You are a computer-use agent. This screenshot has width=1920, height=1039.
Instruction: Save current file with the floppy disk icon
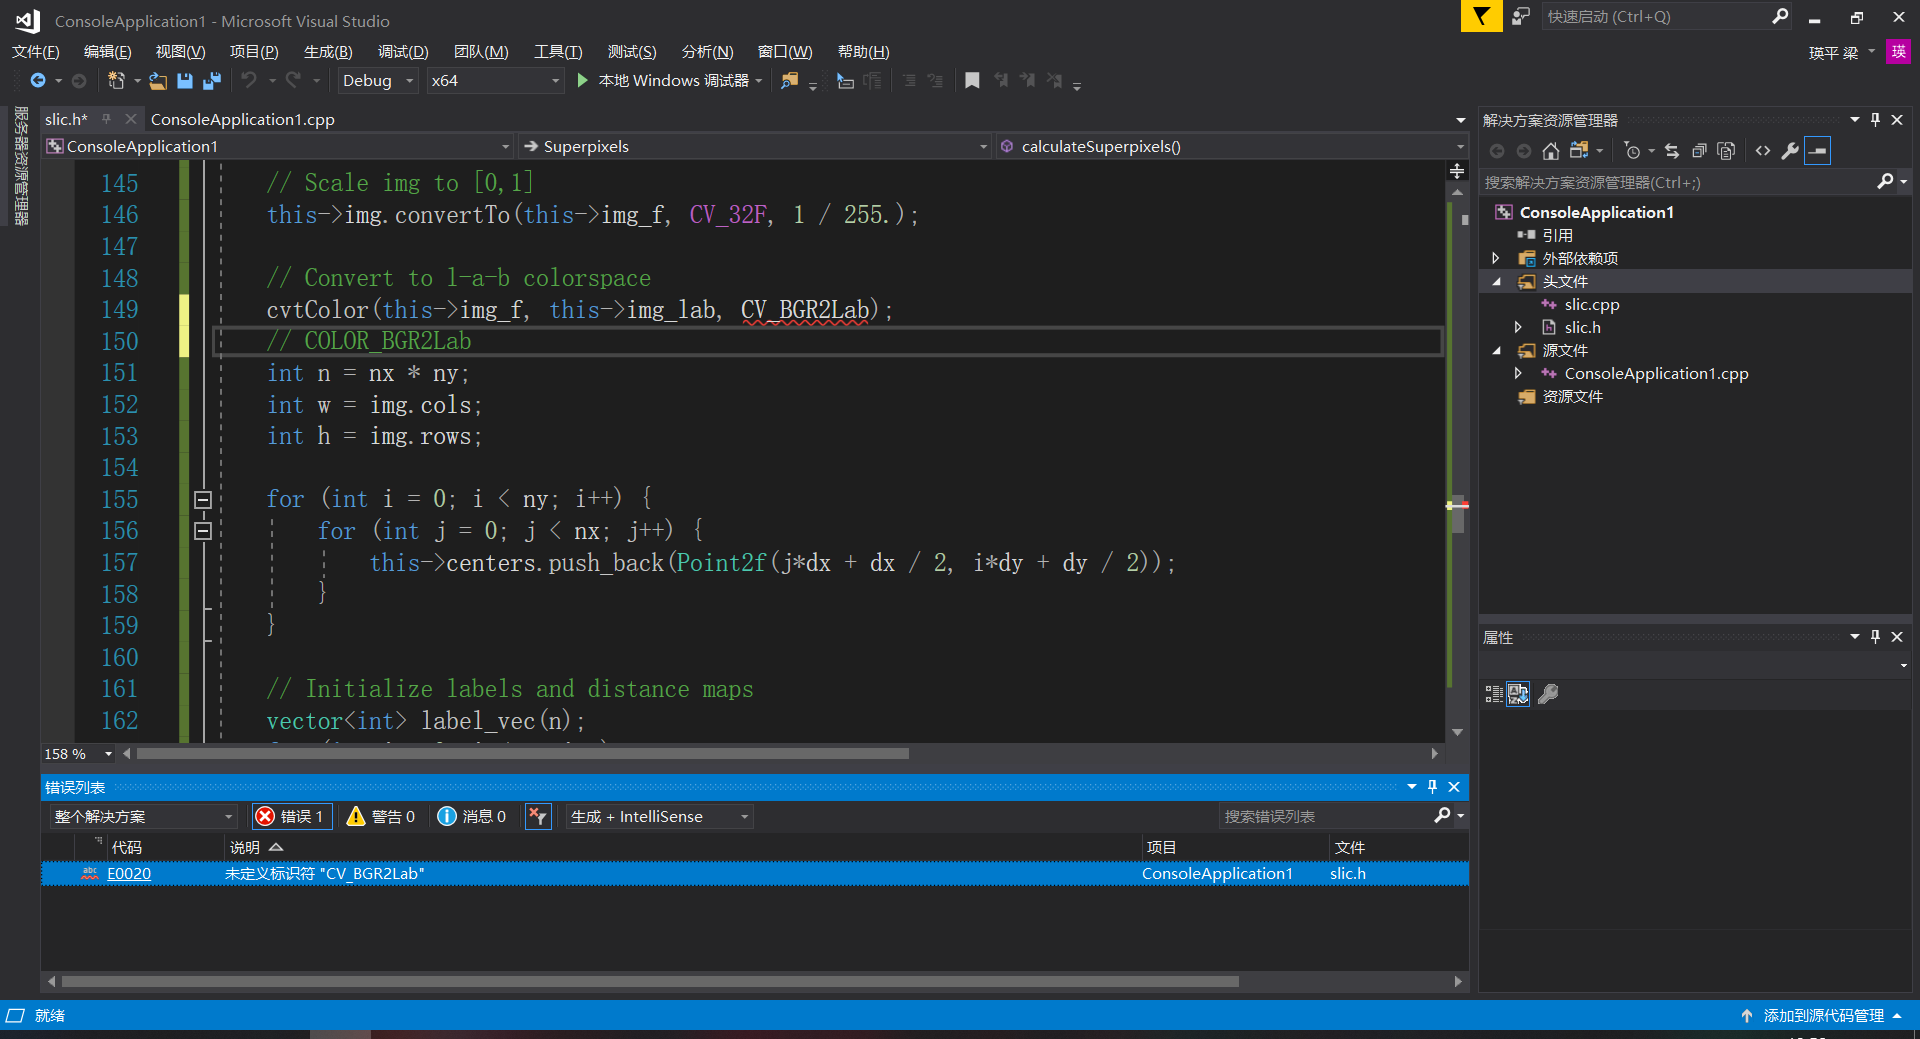pos(185,80)
